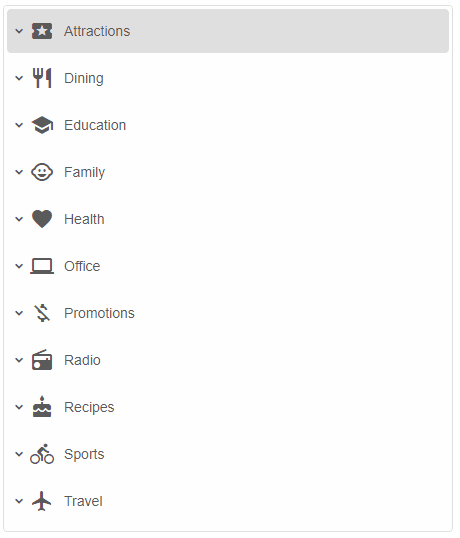Click the Travel airplane icon
The width and height of the screenshot is (460, 538).
click(42, 501)
